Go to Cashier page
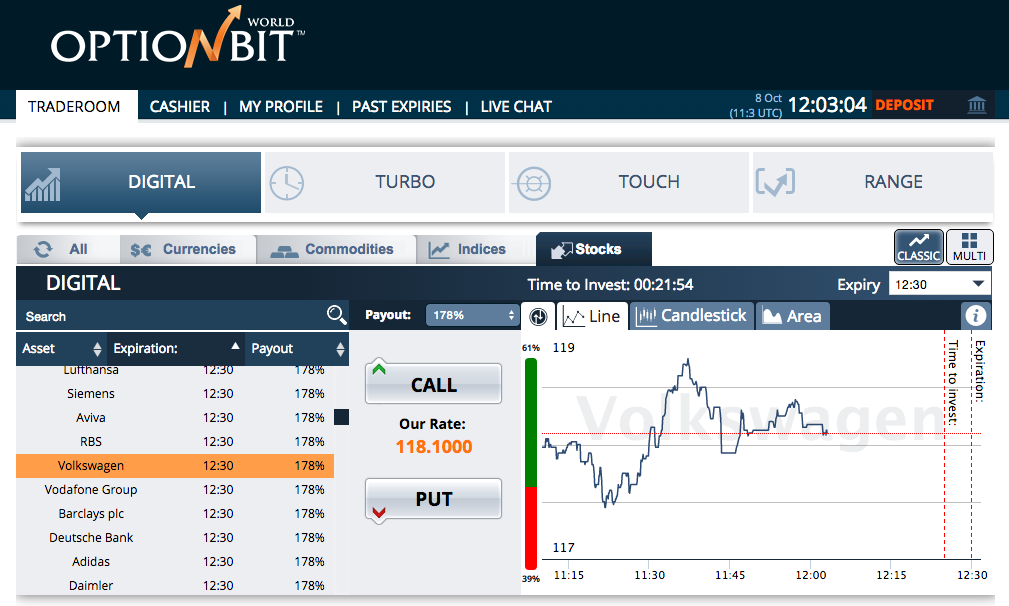Image resolution: width=1009 pixels, height=606 pixels. [180, 107]
